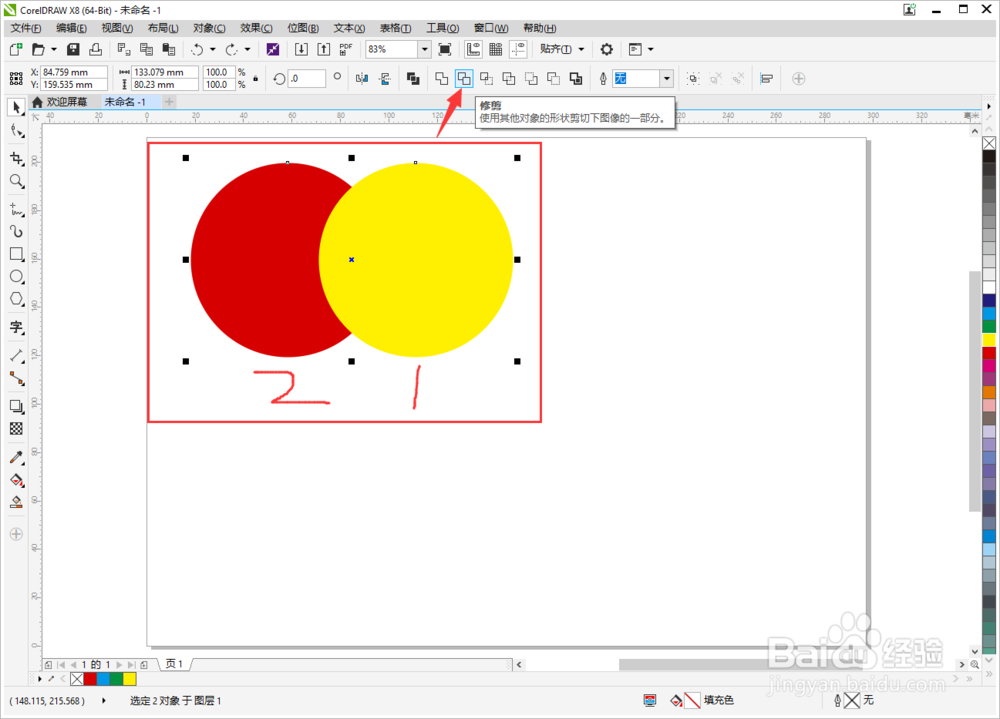Open the Options gear
Screen dimensions: 1000x719
click(607, 49)
